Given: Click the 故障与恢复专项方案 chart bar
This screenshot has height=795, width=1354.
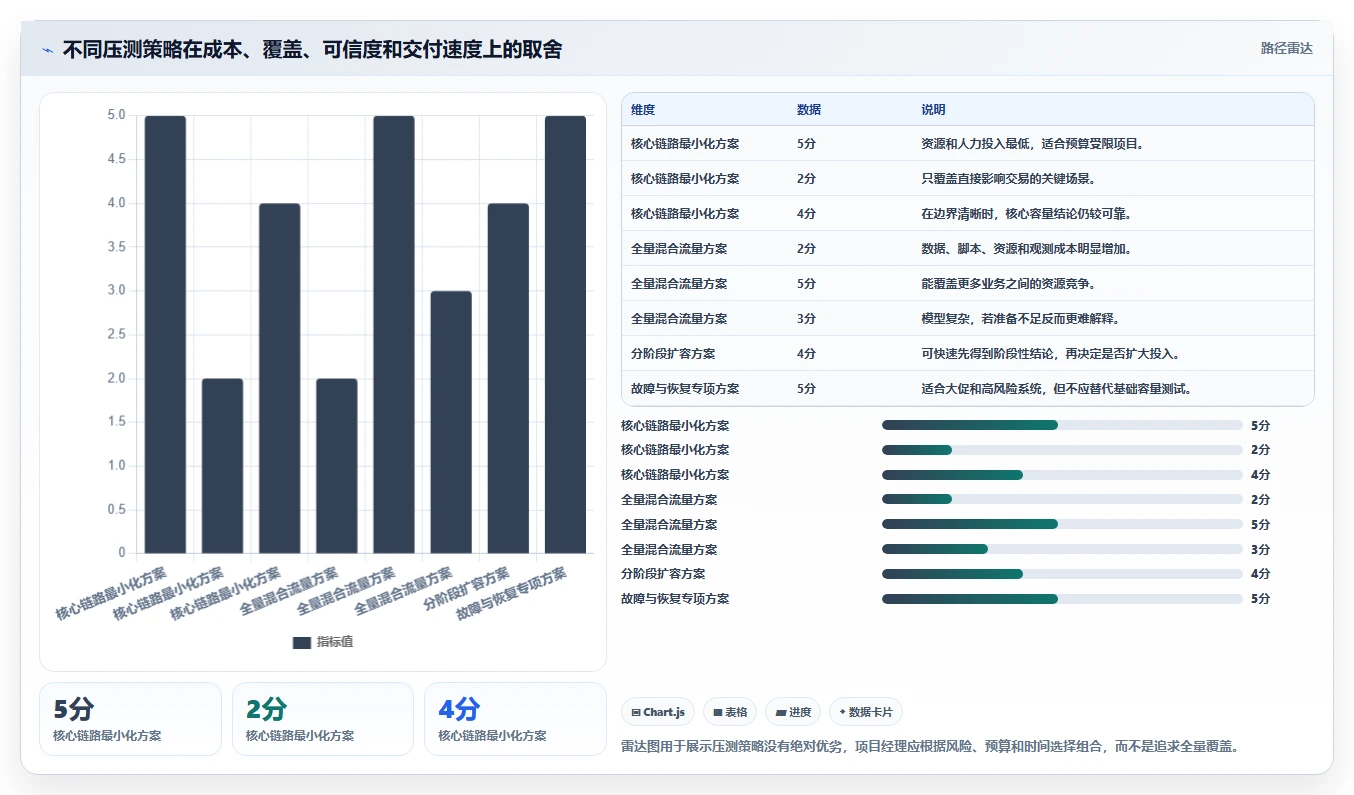Looking at the screenshot, I should point(565,334).
